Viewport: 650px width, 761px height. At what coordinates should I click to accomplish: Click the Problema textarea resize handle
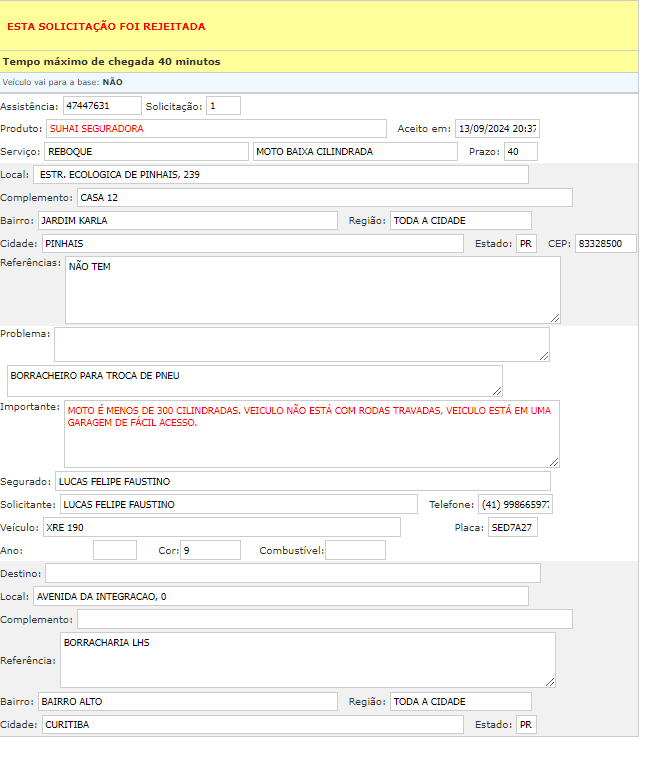click(x=544, y=356)
